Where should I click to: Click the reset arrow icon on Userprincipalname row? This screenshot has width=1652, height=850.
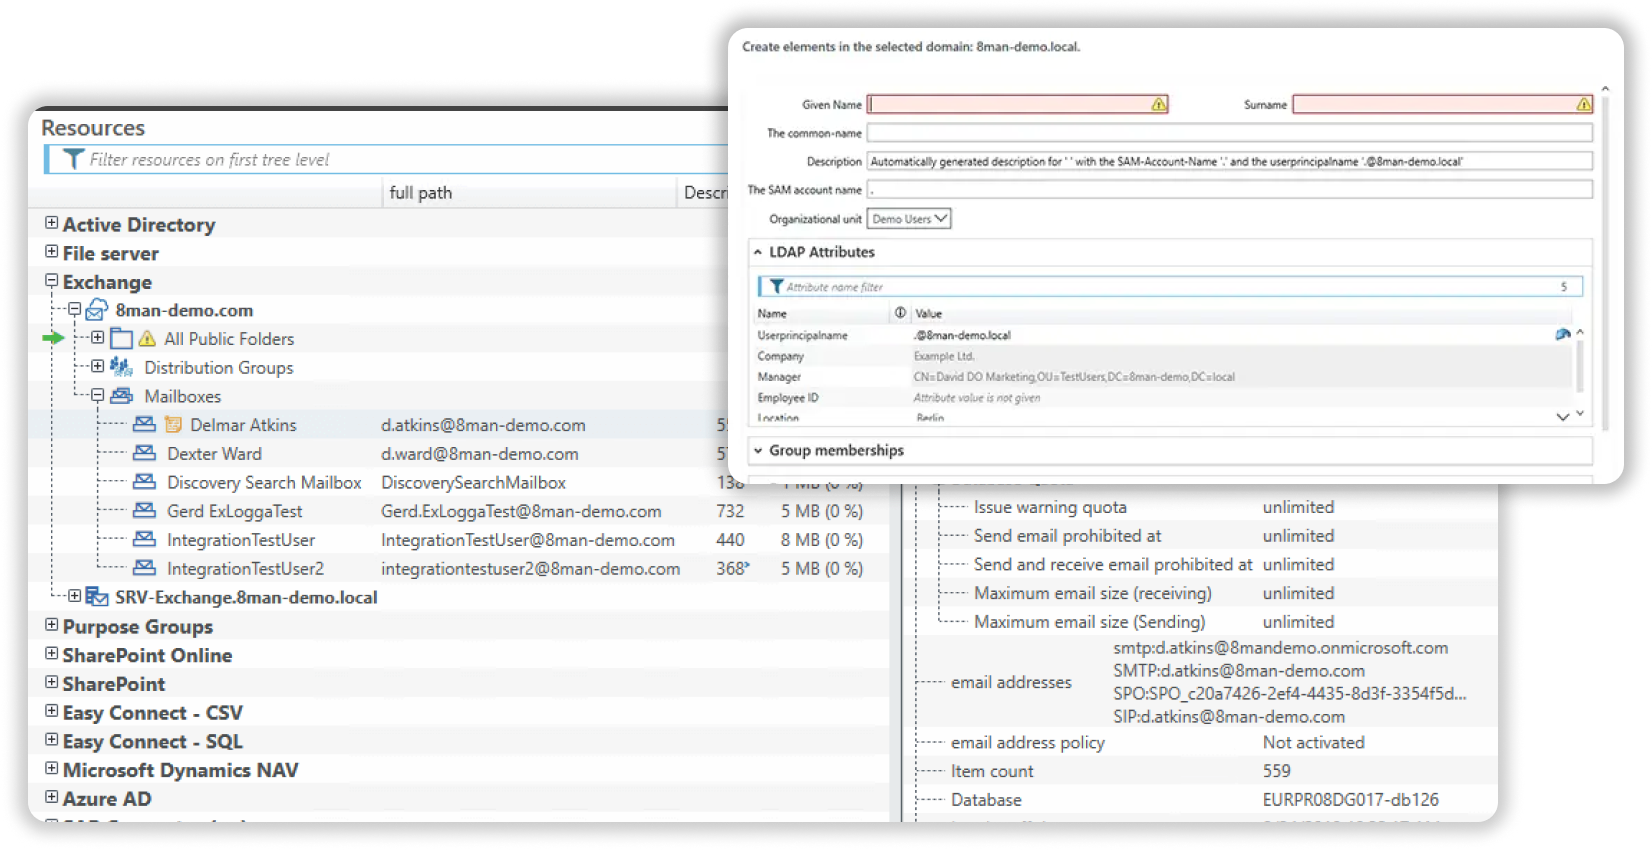pyautogui.click(x=1562, y=334)
